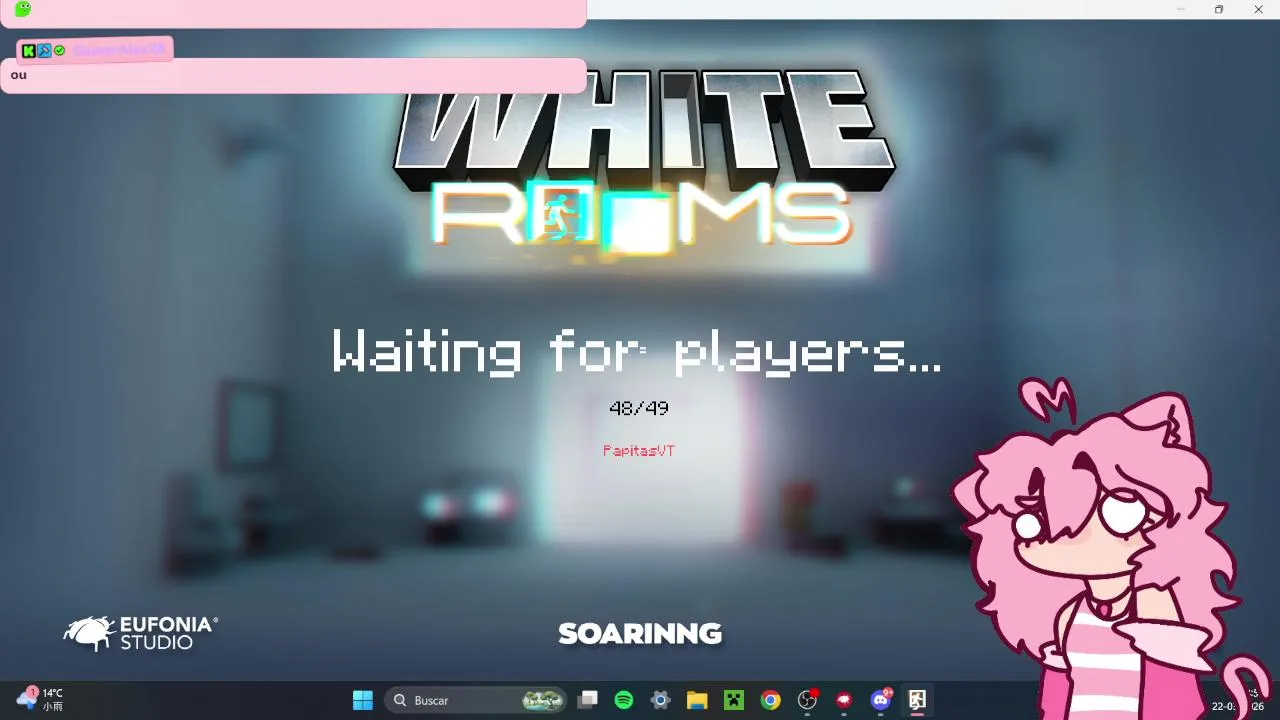Close the game window
This screenshot has width=1280, height=720.
pyautogui.click(x=1258, y=9)
